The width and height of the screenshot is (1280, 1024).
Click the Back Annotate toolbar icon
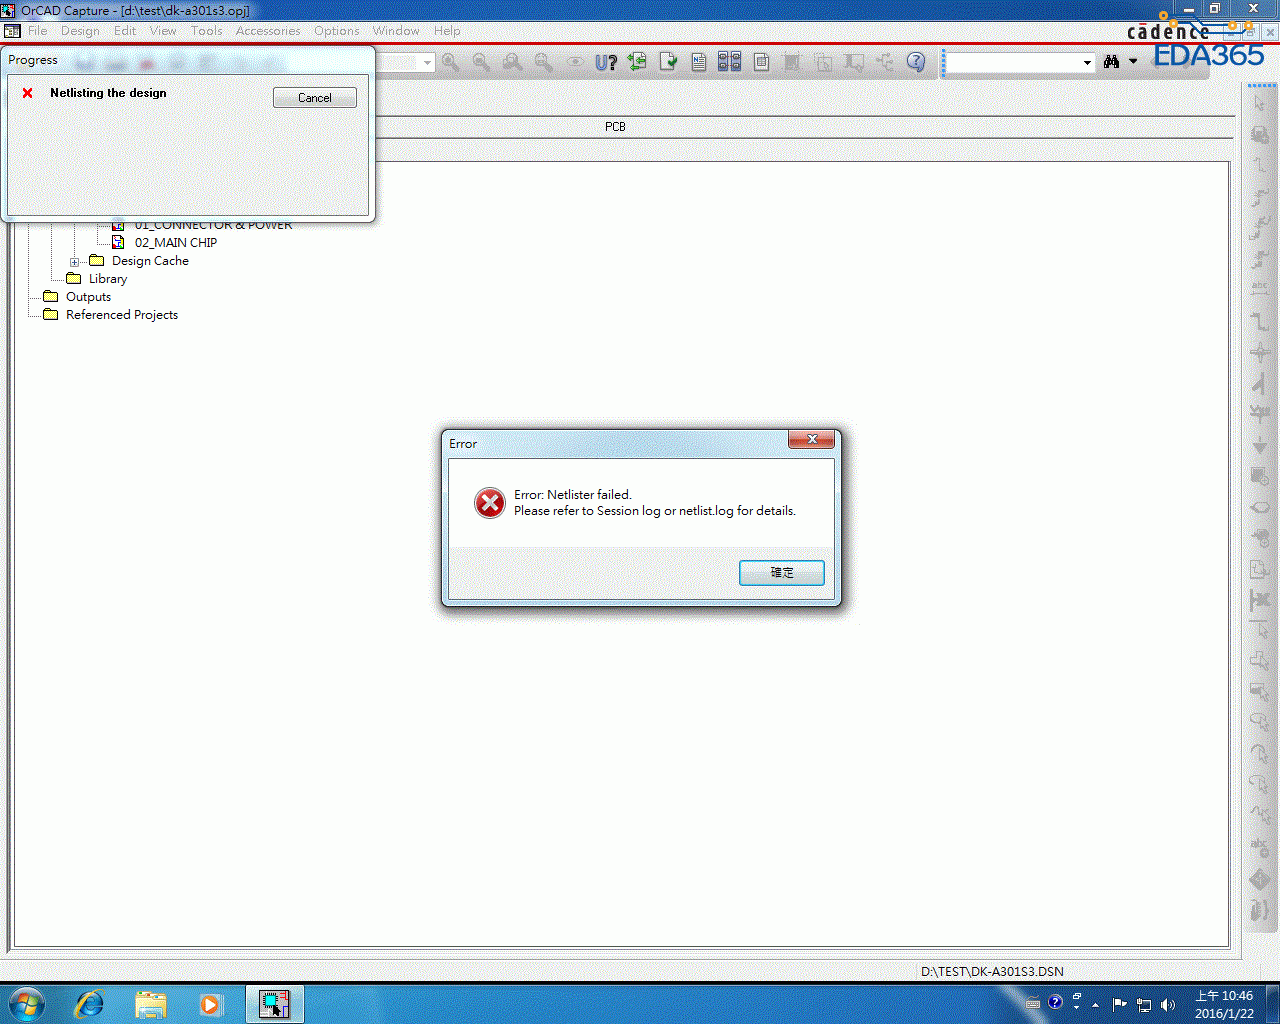pos(637,62)
